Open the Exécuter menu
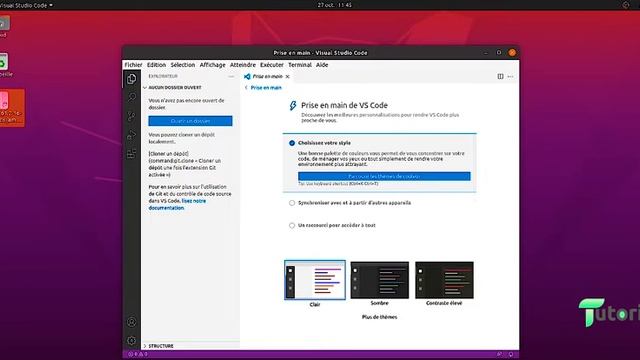This screenshot has width=640, height=360. coord(271,65)
